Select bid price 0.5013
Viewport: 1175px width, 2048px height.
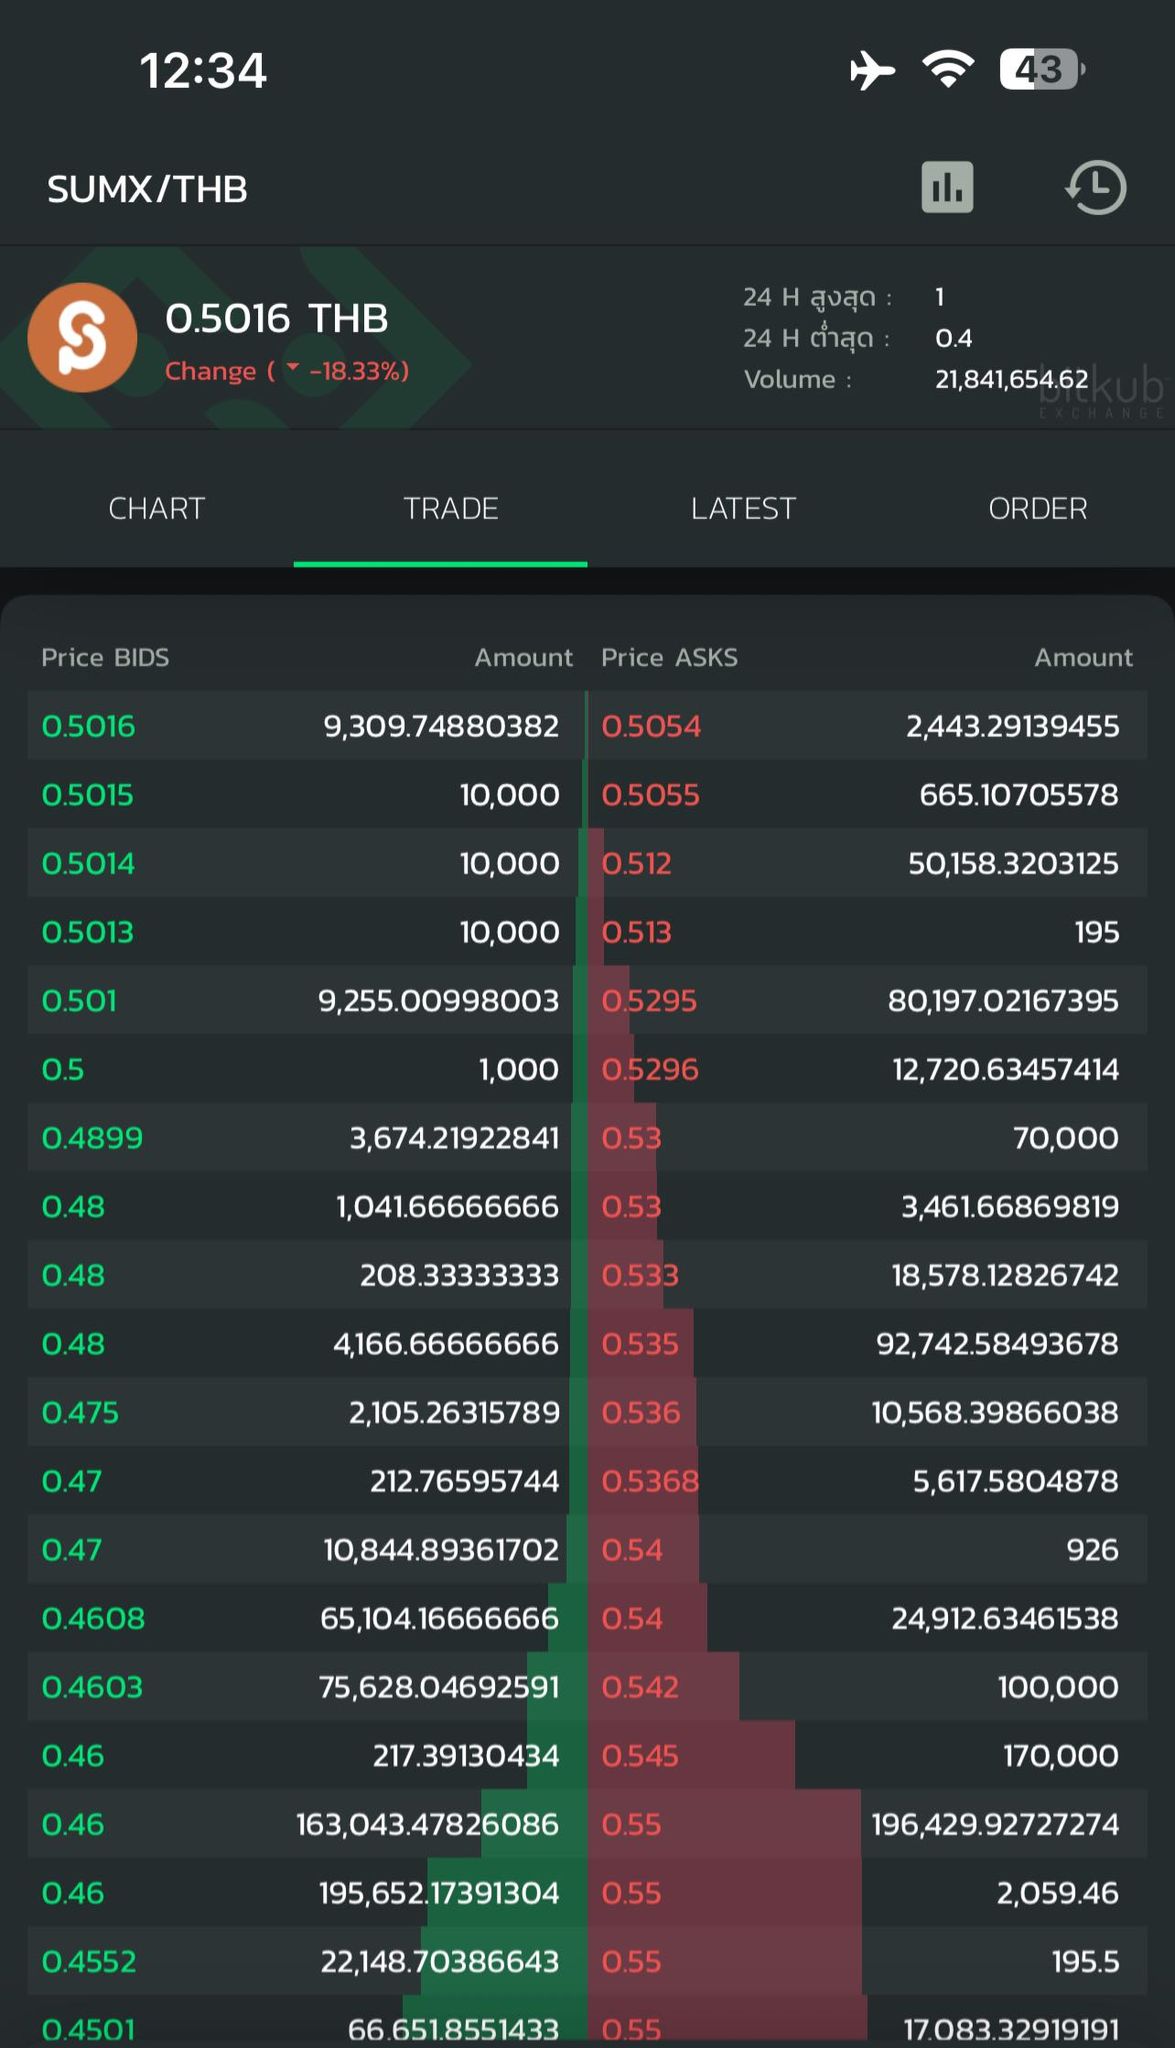click(87, 932)
